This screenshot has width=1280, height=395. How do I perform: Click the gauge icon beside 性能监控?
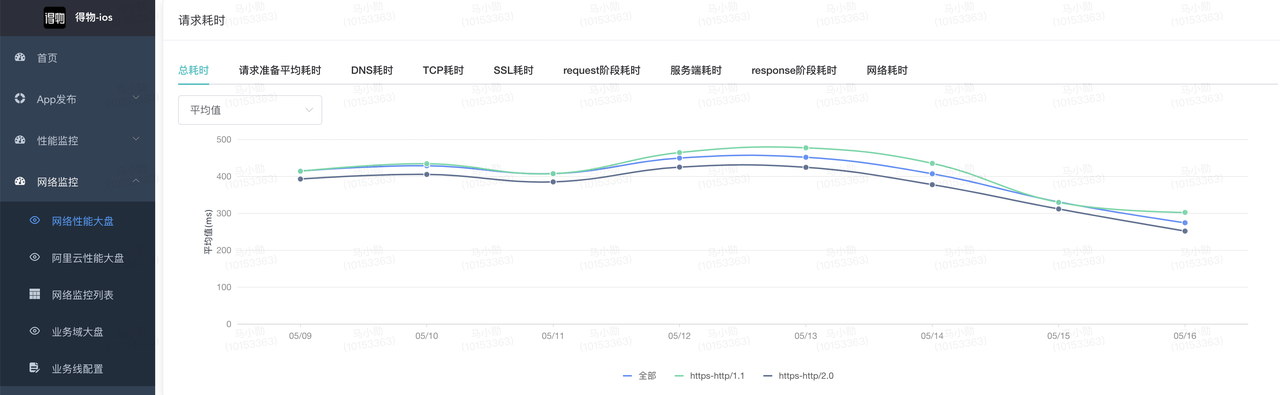20,140
